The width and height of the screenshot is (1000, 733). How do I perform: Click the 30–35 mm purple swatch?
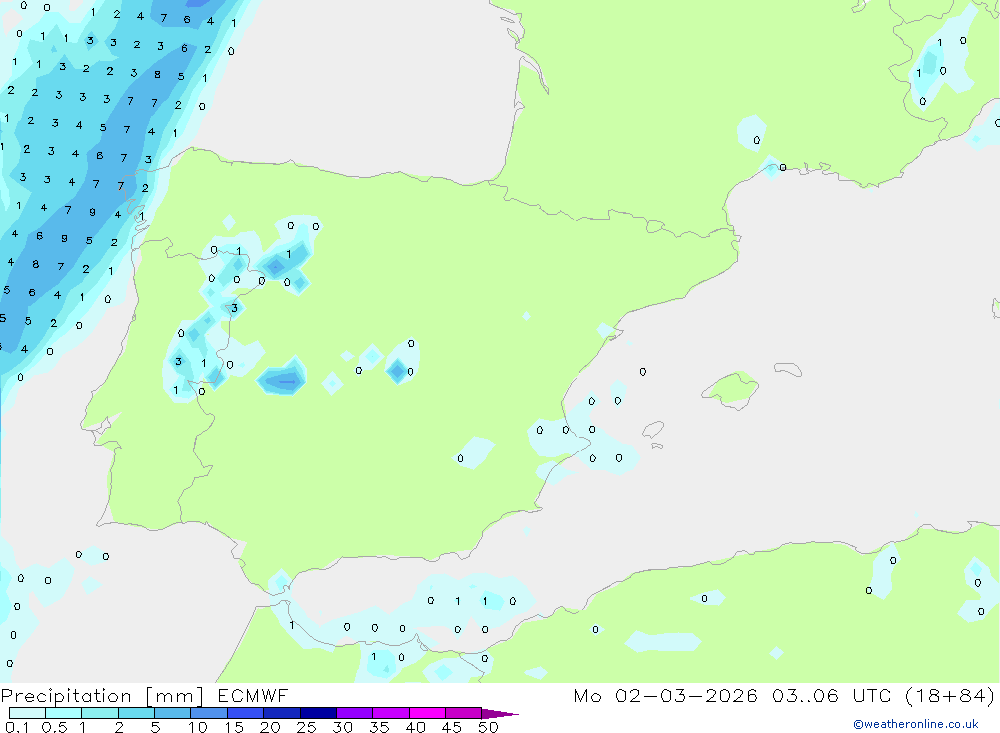tap(355, 713)
